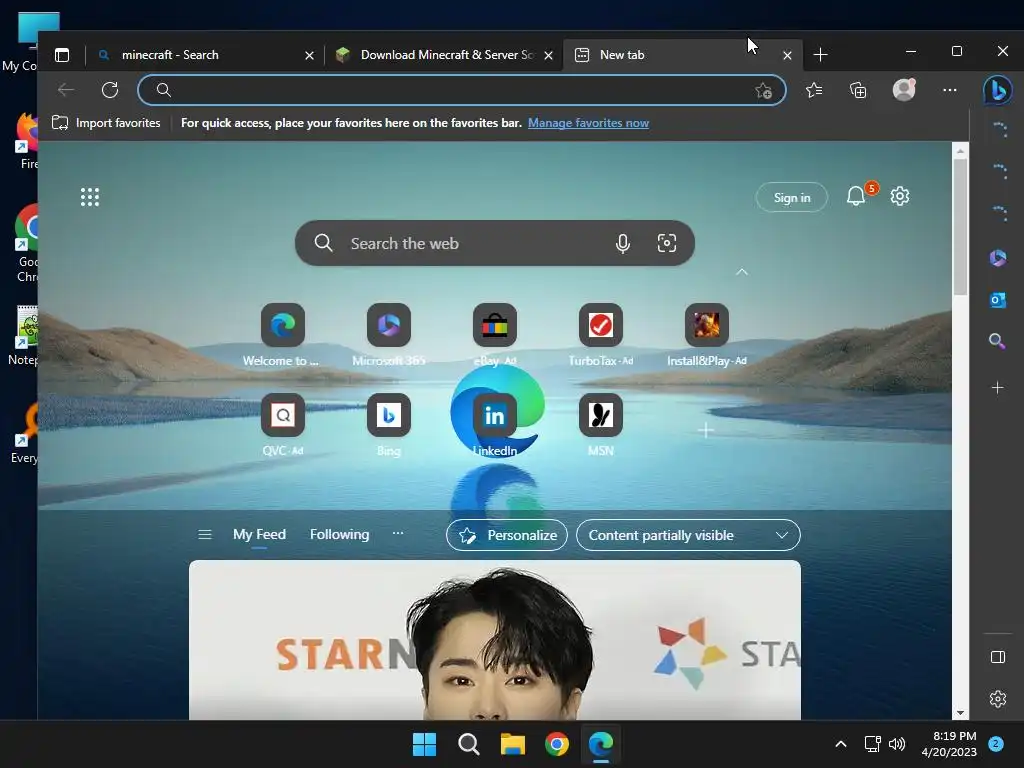Open Outlook in the sidebar

pos(997,300)
